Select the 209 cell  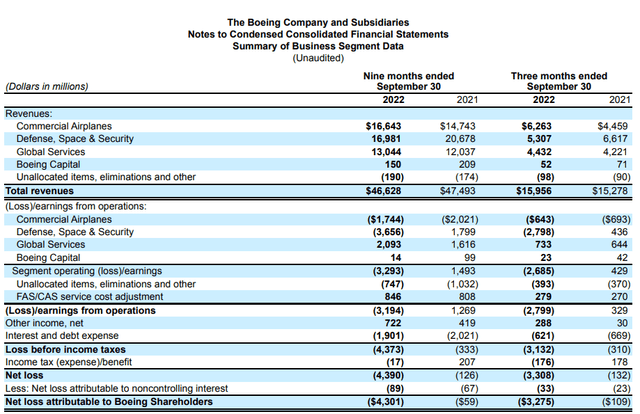click(x=467, y=165)
